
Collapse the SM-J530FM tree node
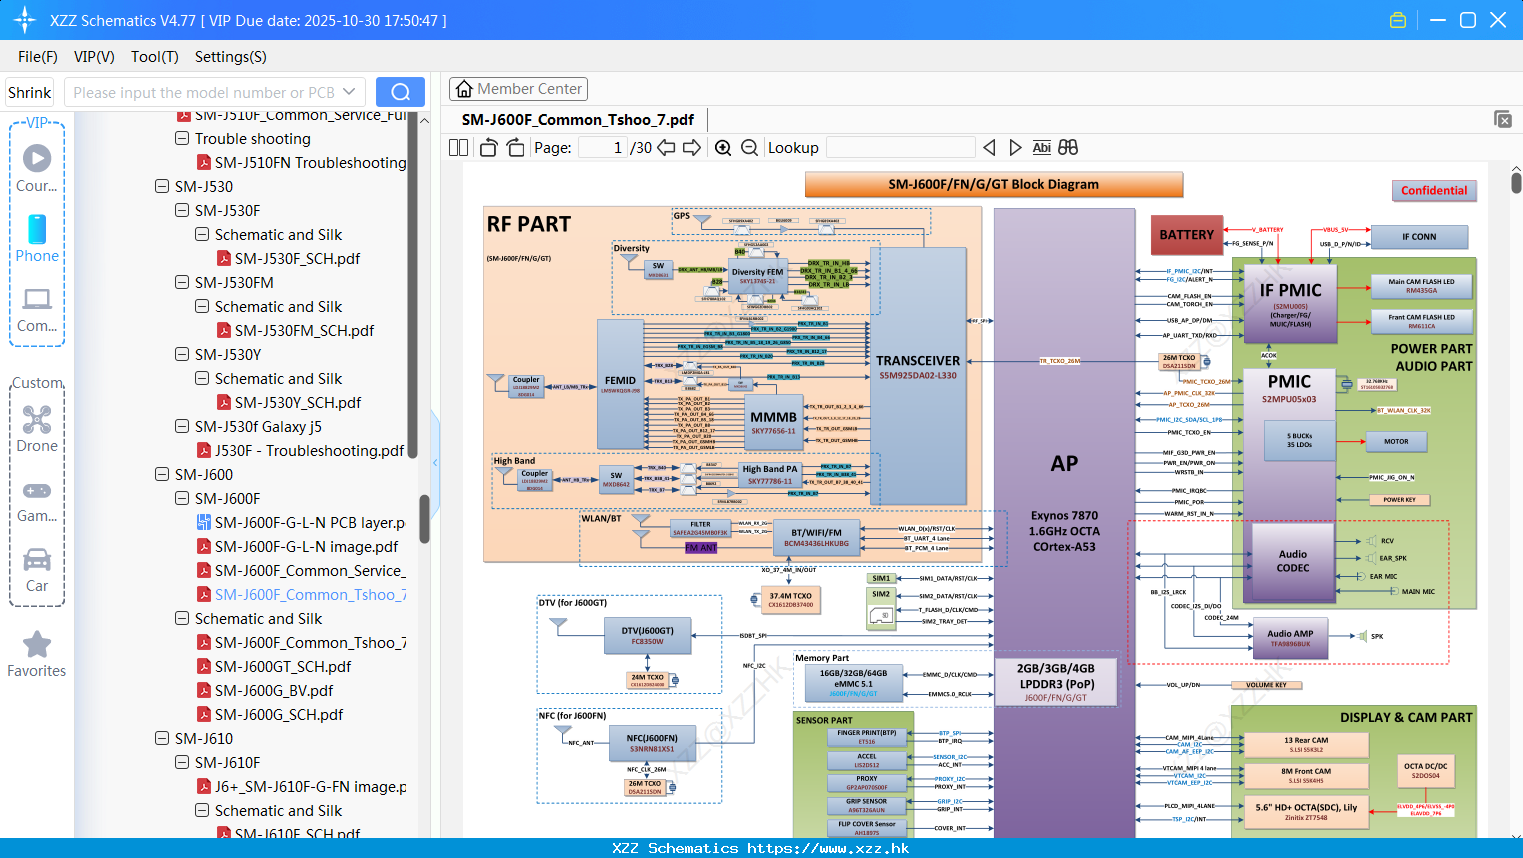pyautogui.click(x=182, y=282)
